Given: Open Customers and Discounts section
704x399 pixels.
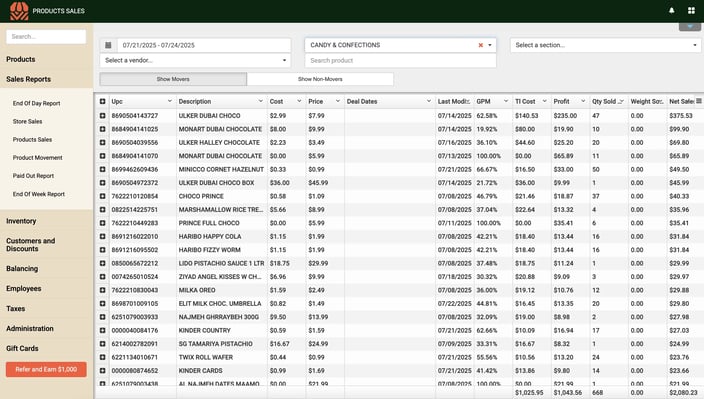Looking at the screenshot, I should tap(31, 245).
